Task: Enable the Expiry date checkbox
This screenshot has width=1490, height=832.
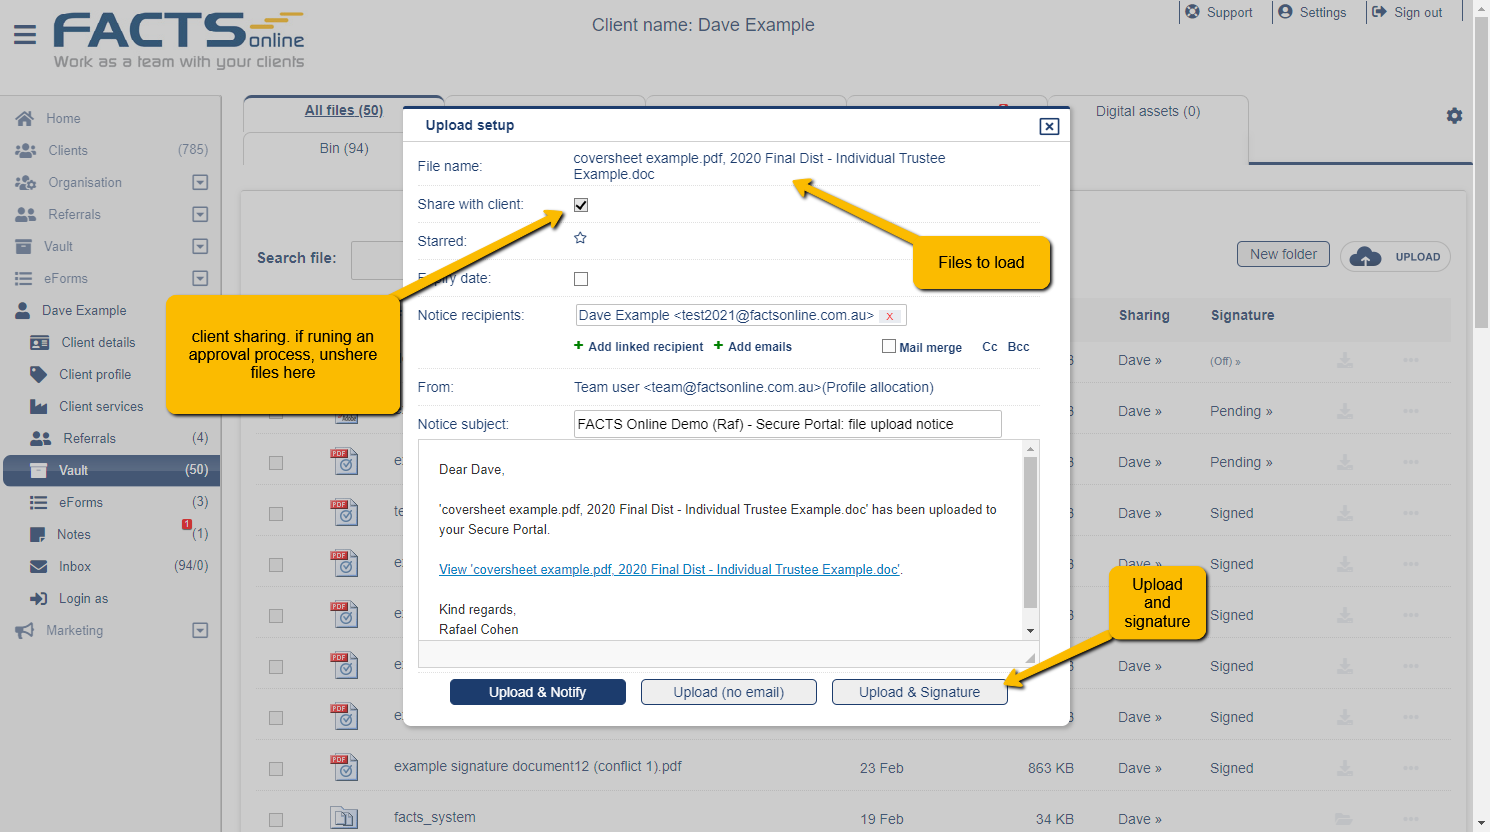Action: click(581, 279)
